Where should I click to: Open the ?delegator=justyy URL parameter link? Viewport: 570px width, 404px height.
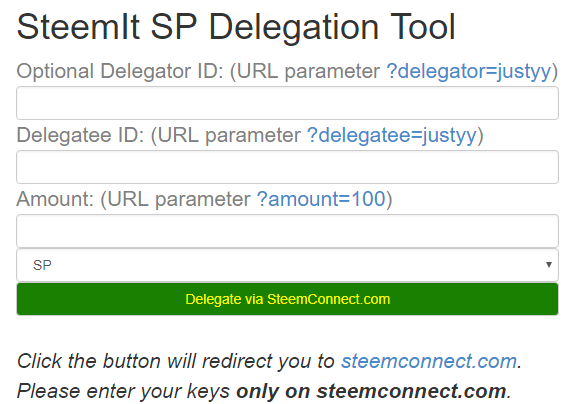pos(469,71)
